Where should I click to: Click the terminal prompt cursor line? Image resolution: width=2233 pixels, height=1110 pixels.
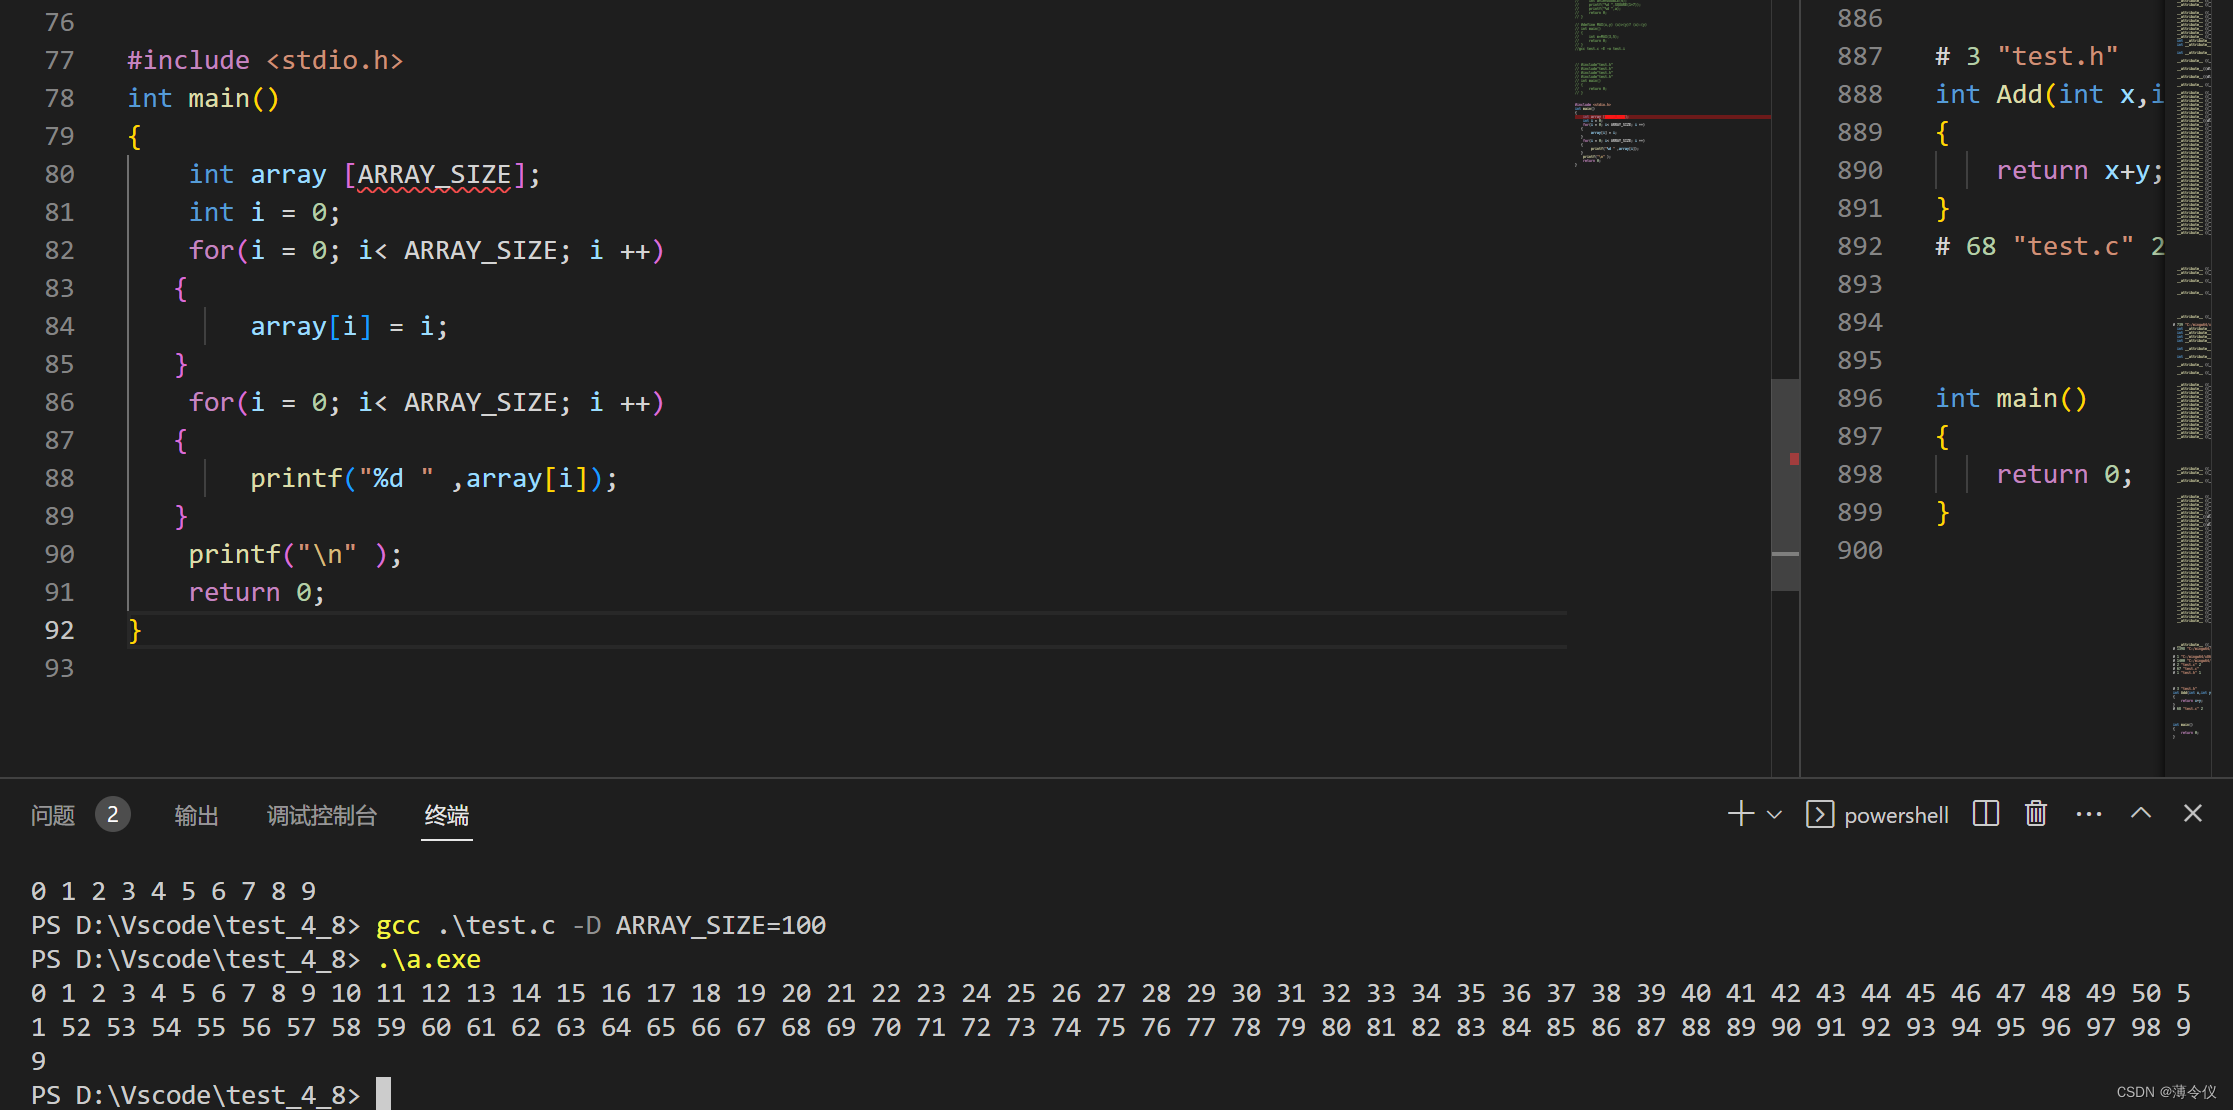[x=210, y=1095]
